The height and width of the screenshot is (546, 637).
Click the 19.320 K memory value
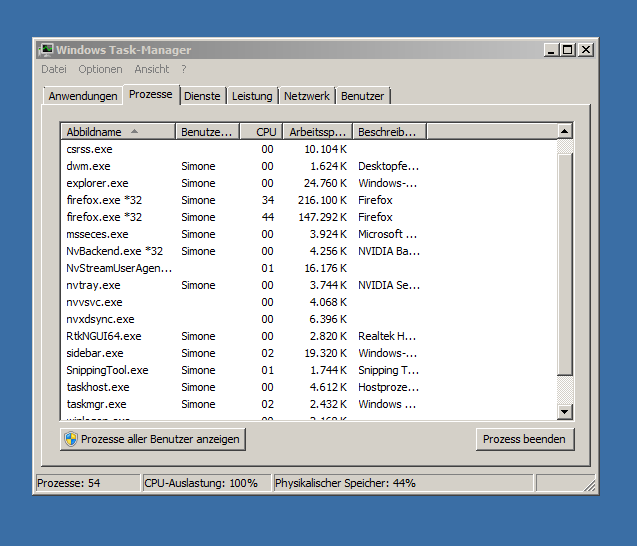pyautogui.click(x=326, y=353)
